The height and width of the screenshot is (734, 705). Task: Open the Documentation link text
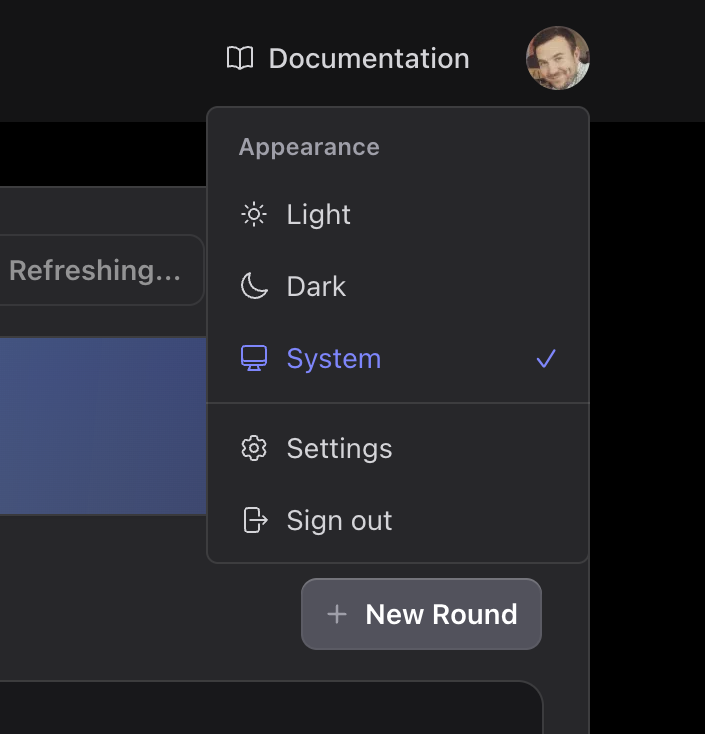coord(368,59)
